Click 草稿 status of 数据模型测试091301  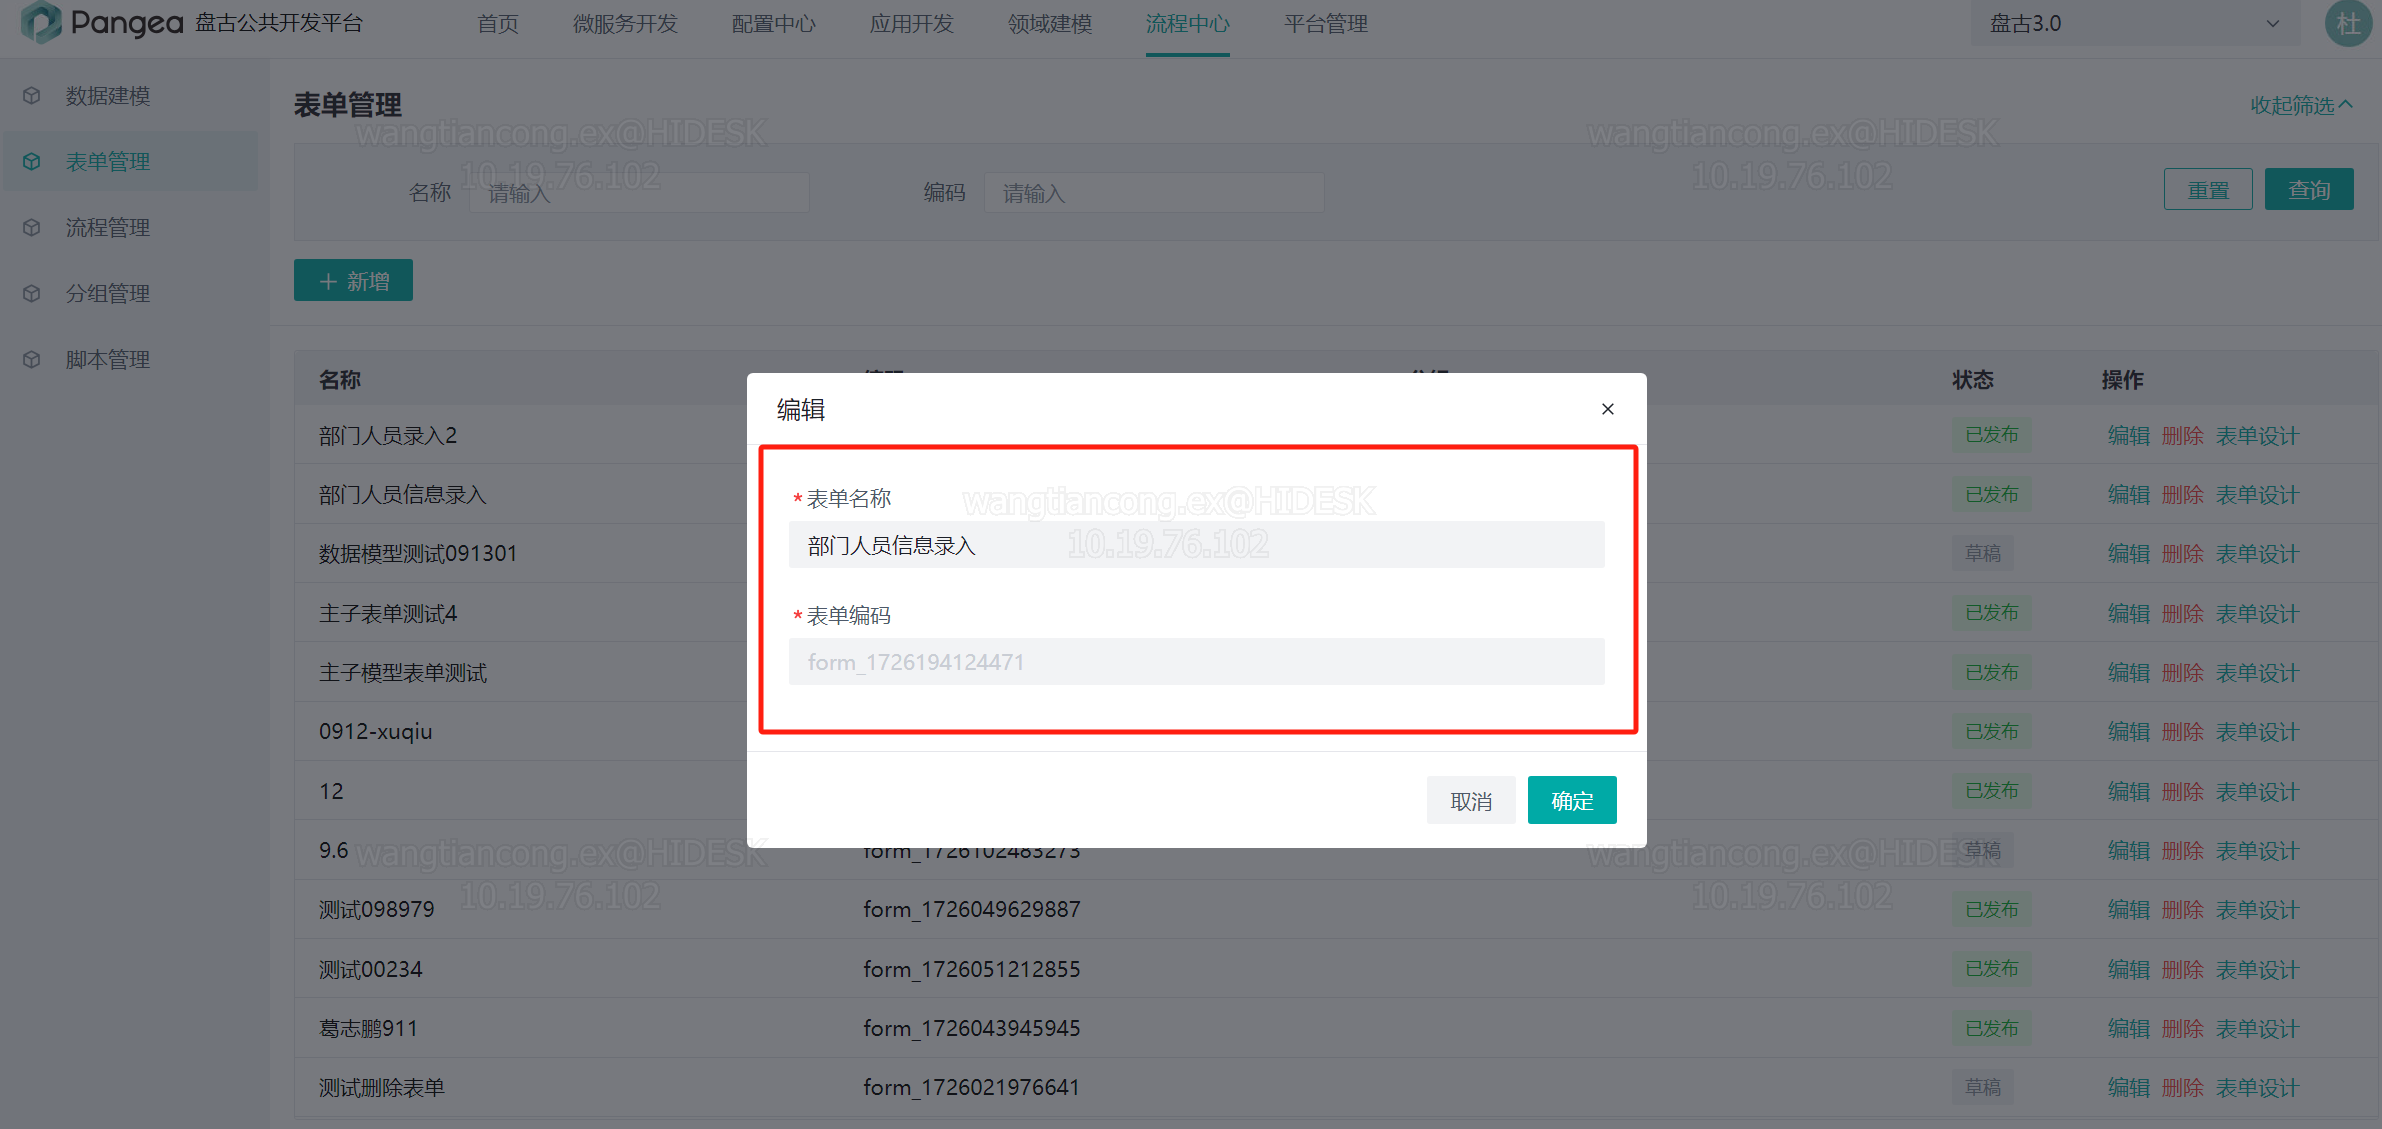tap(1983, 553)
